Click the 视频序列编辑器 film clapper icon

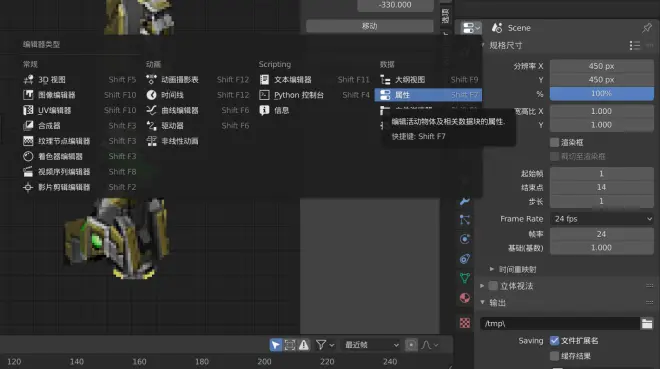pyautogui.click(x=28, y=172)
